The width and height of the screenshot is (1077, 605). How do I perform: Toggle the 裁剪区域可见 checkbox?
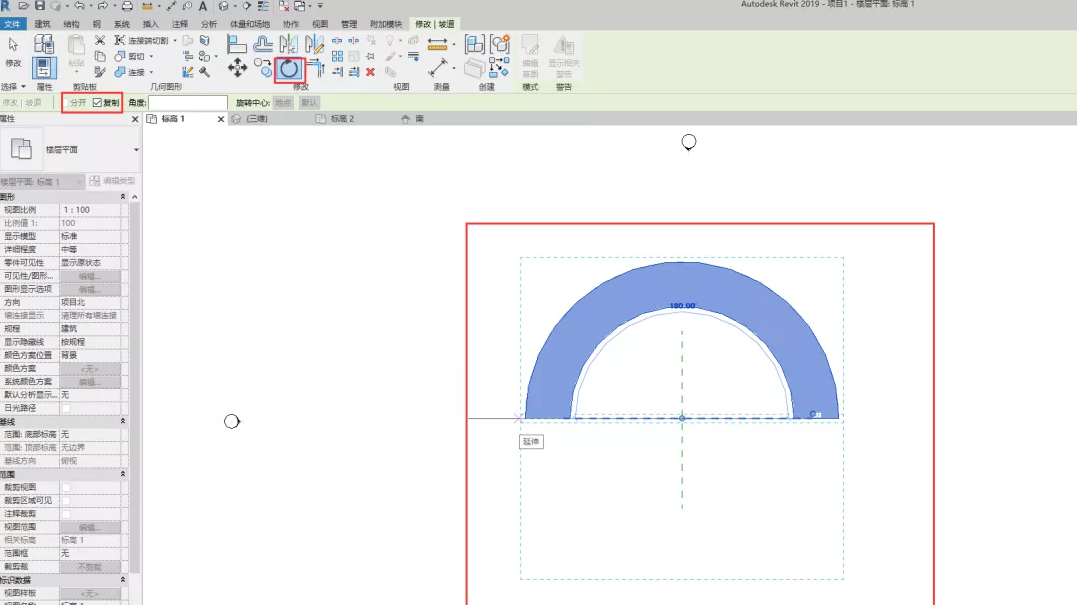coord(66,501)
